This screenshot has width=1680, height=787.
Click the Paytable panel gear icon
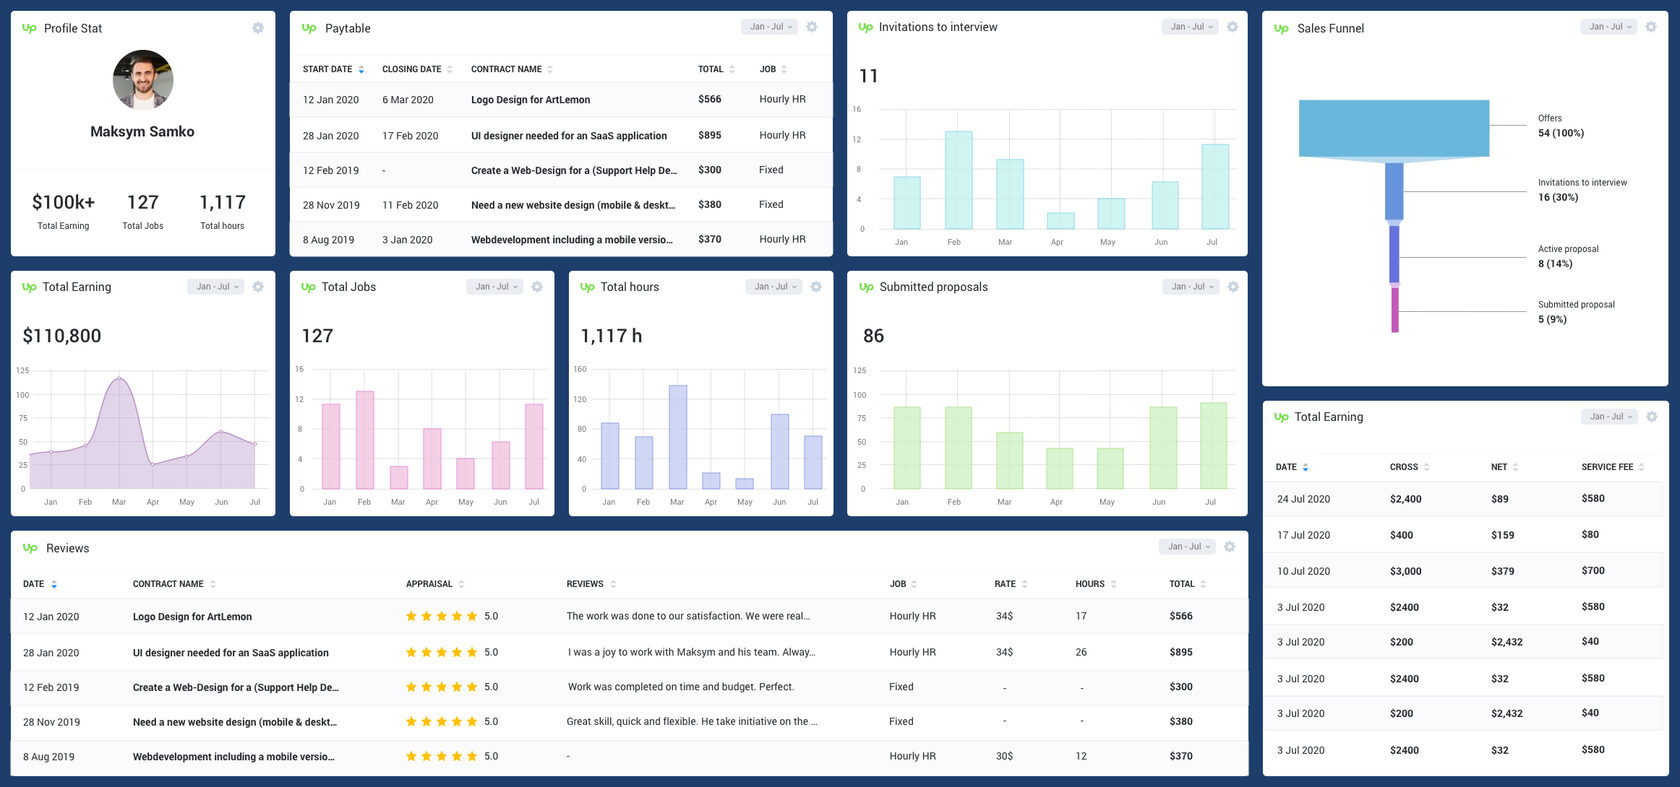click(x=812, y=27)
